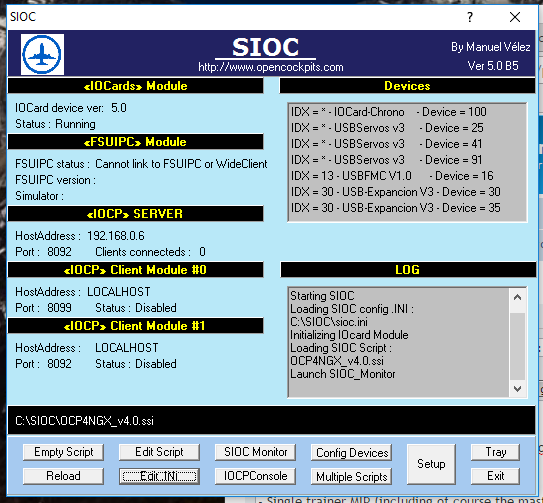543x503 pixels.
Task: Click the FSUIPC Module header
Action: [135, 142]
